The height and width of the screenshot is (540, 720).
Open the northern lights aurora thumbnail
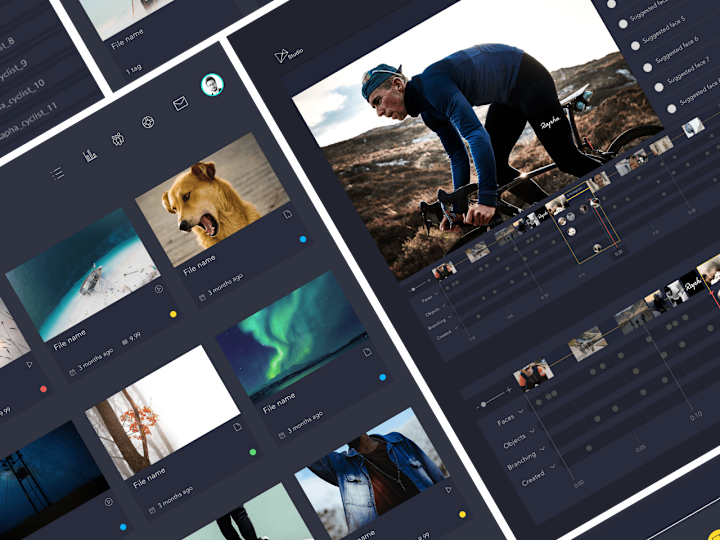tap(292, 337)
